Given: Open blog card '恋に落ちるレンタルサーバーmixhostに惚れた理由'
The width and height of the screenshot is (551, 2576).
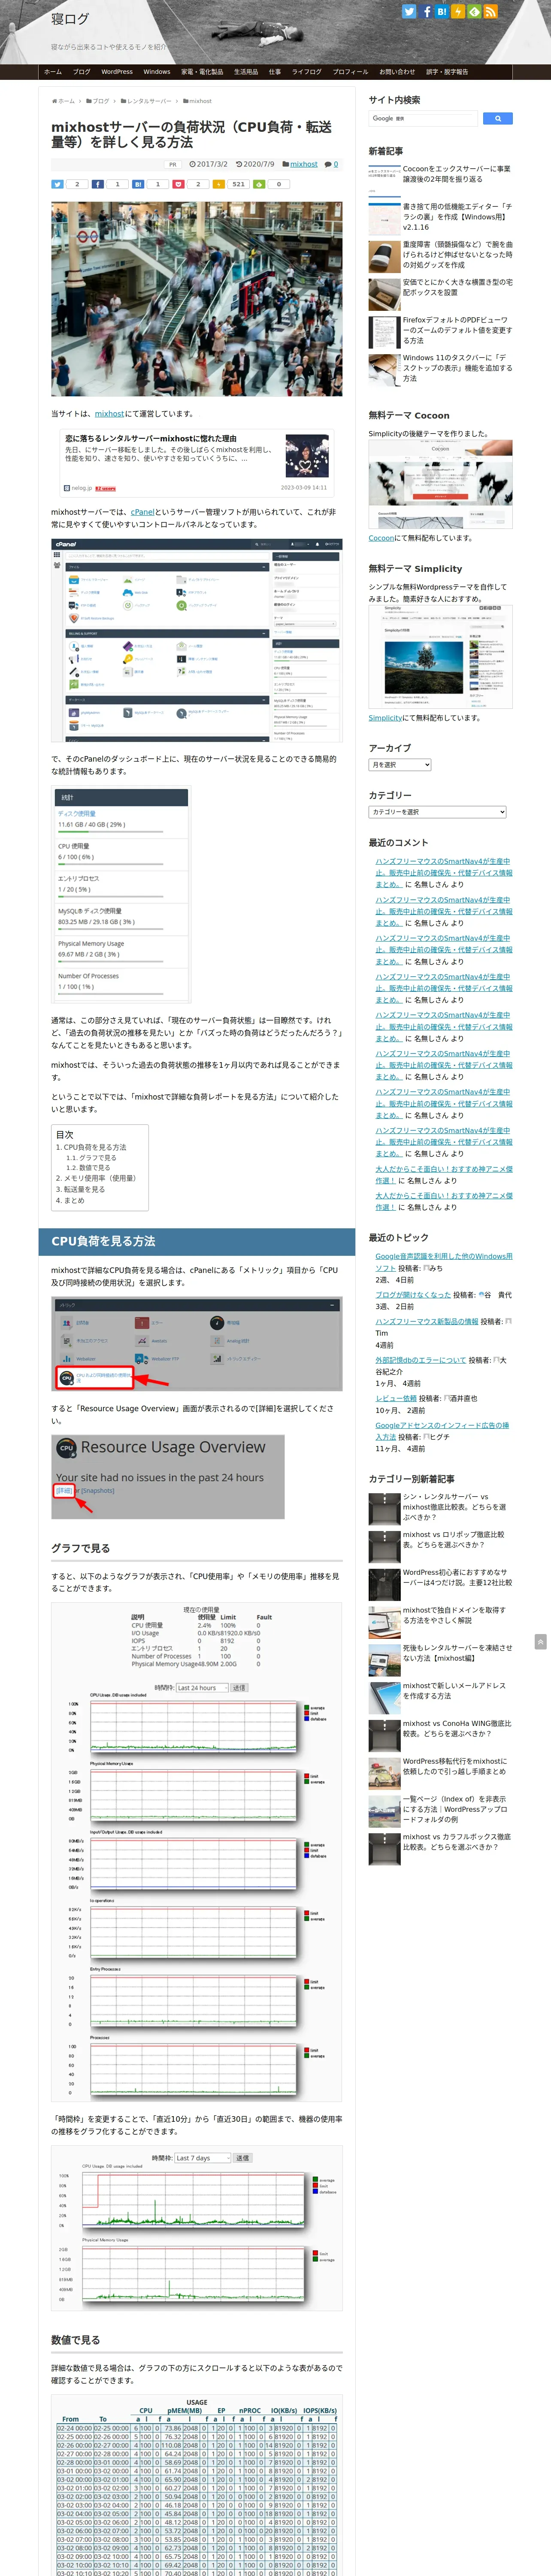Looking at the screenshot, I should tap(196, 463).
